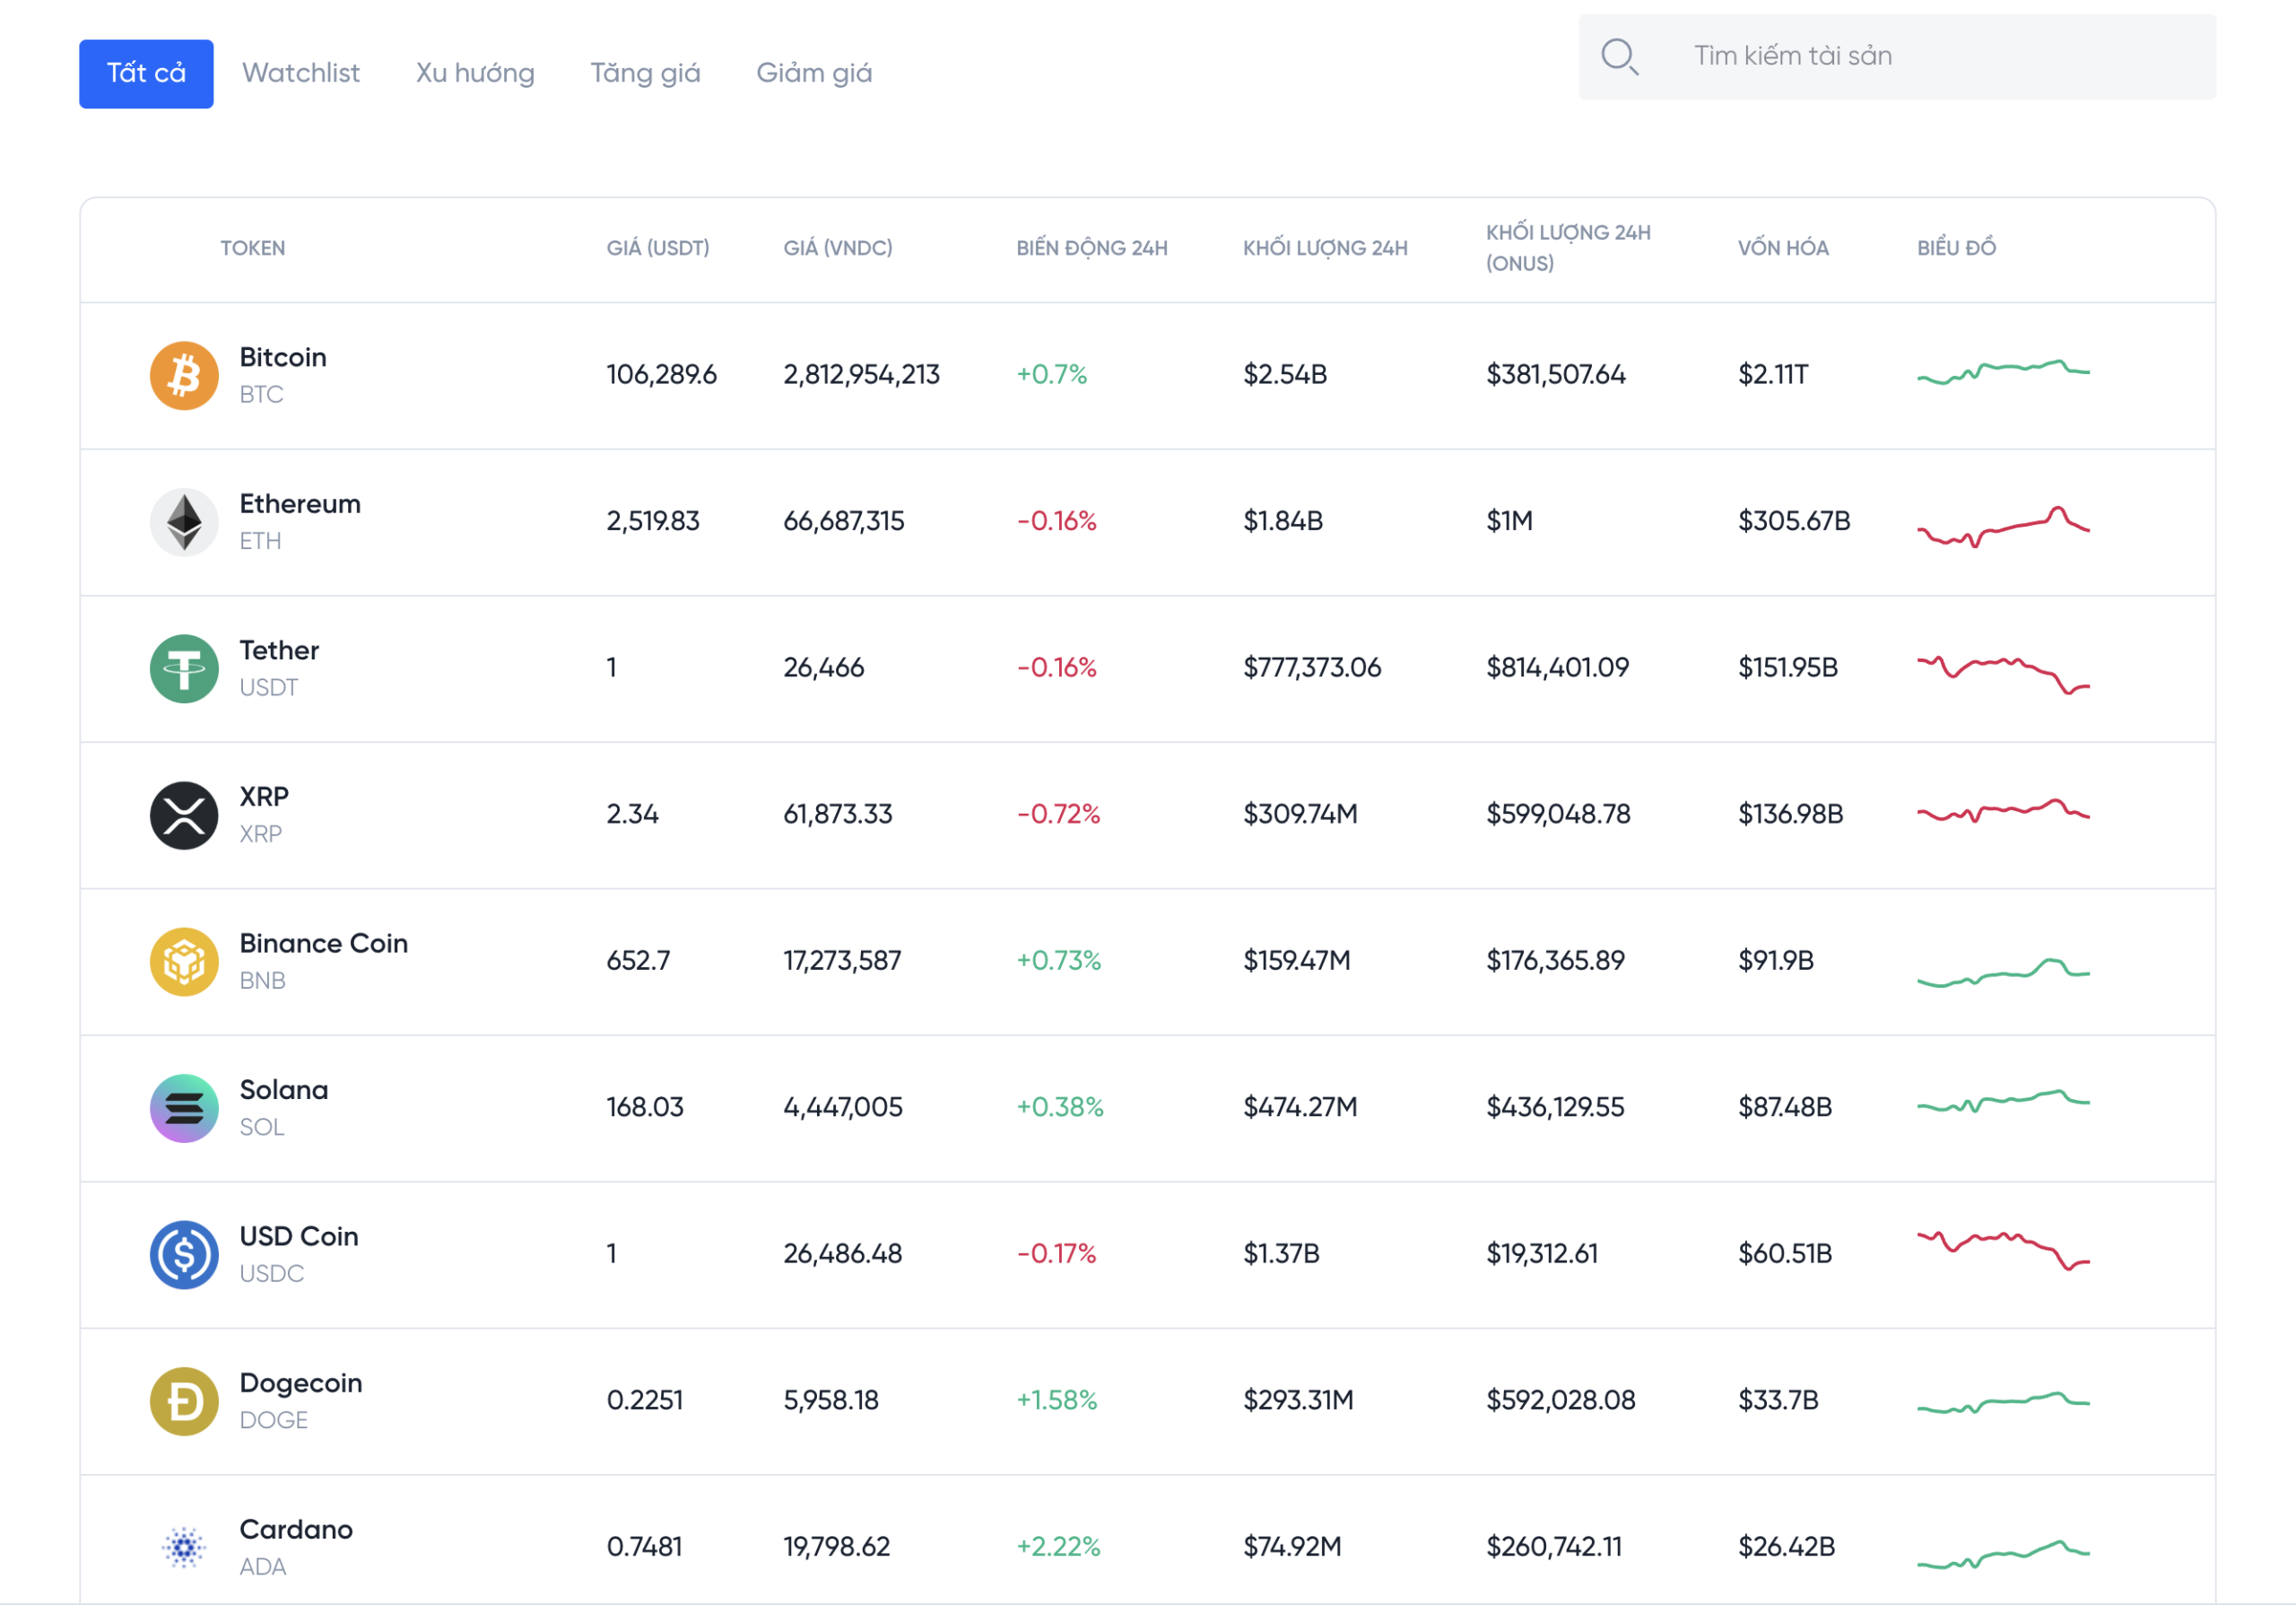
Task: Click the XRP black logo icon
Action: pos(184,815)
